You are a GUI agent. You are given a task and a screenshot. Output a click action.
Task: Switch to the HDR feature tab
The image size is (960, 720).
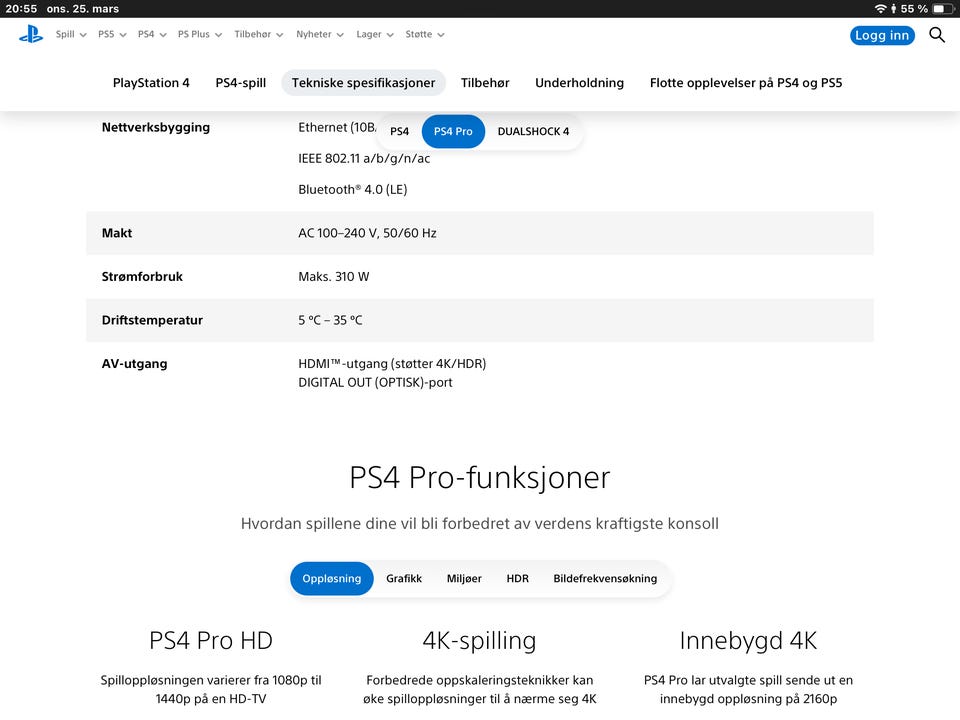[517, 579]
